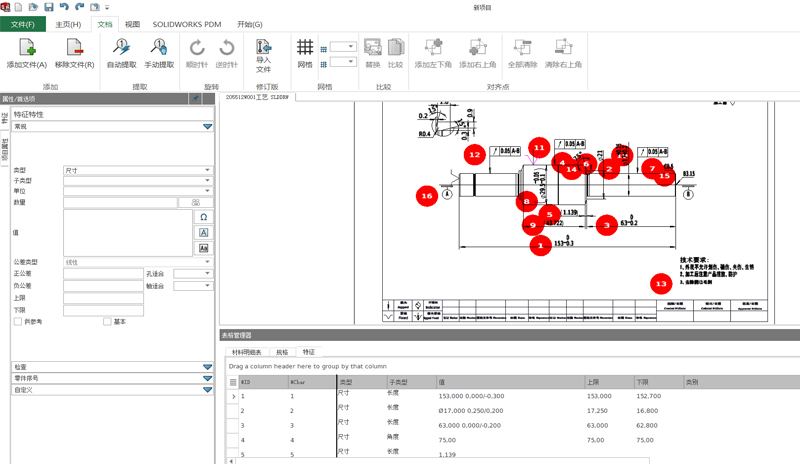Open the 类型 dropdown showing 尺寸

tap(138, 170)
